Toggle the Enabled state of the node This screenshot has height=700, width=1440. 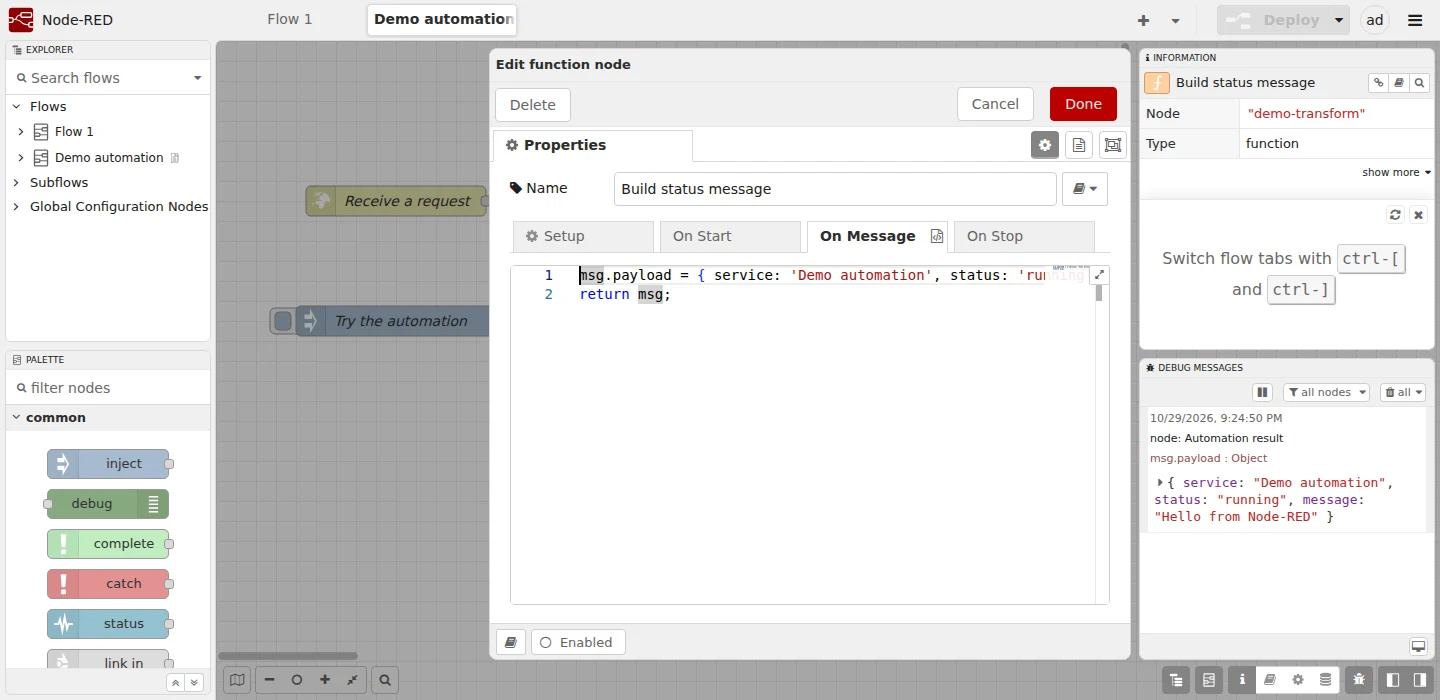click(578, 642)
